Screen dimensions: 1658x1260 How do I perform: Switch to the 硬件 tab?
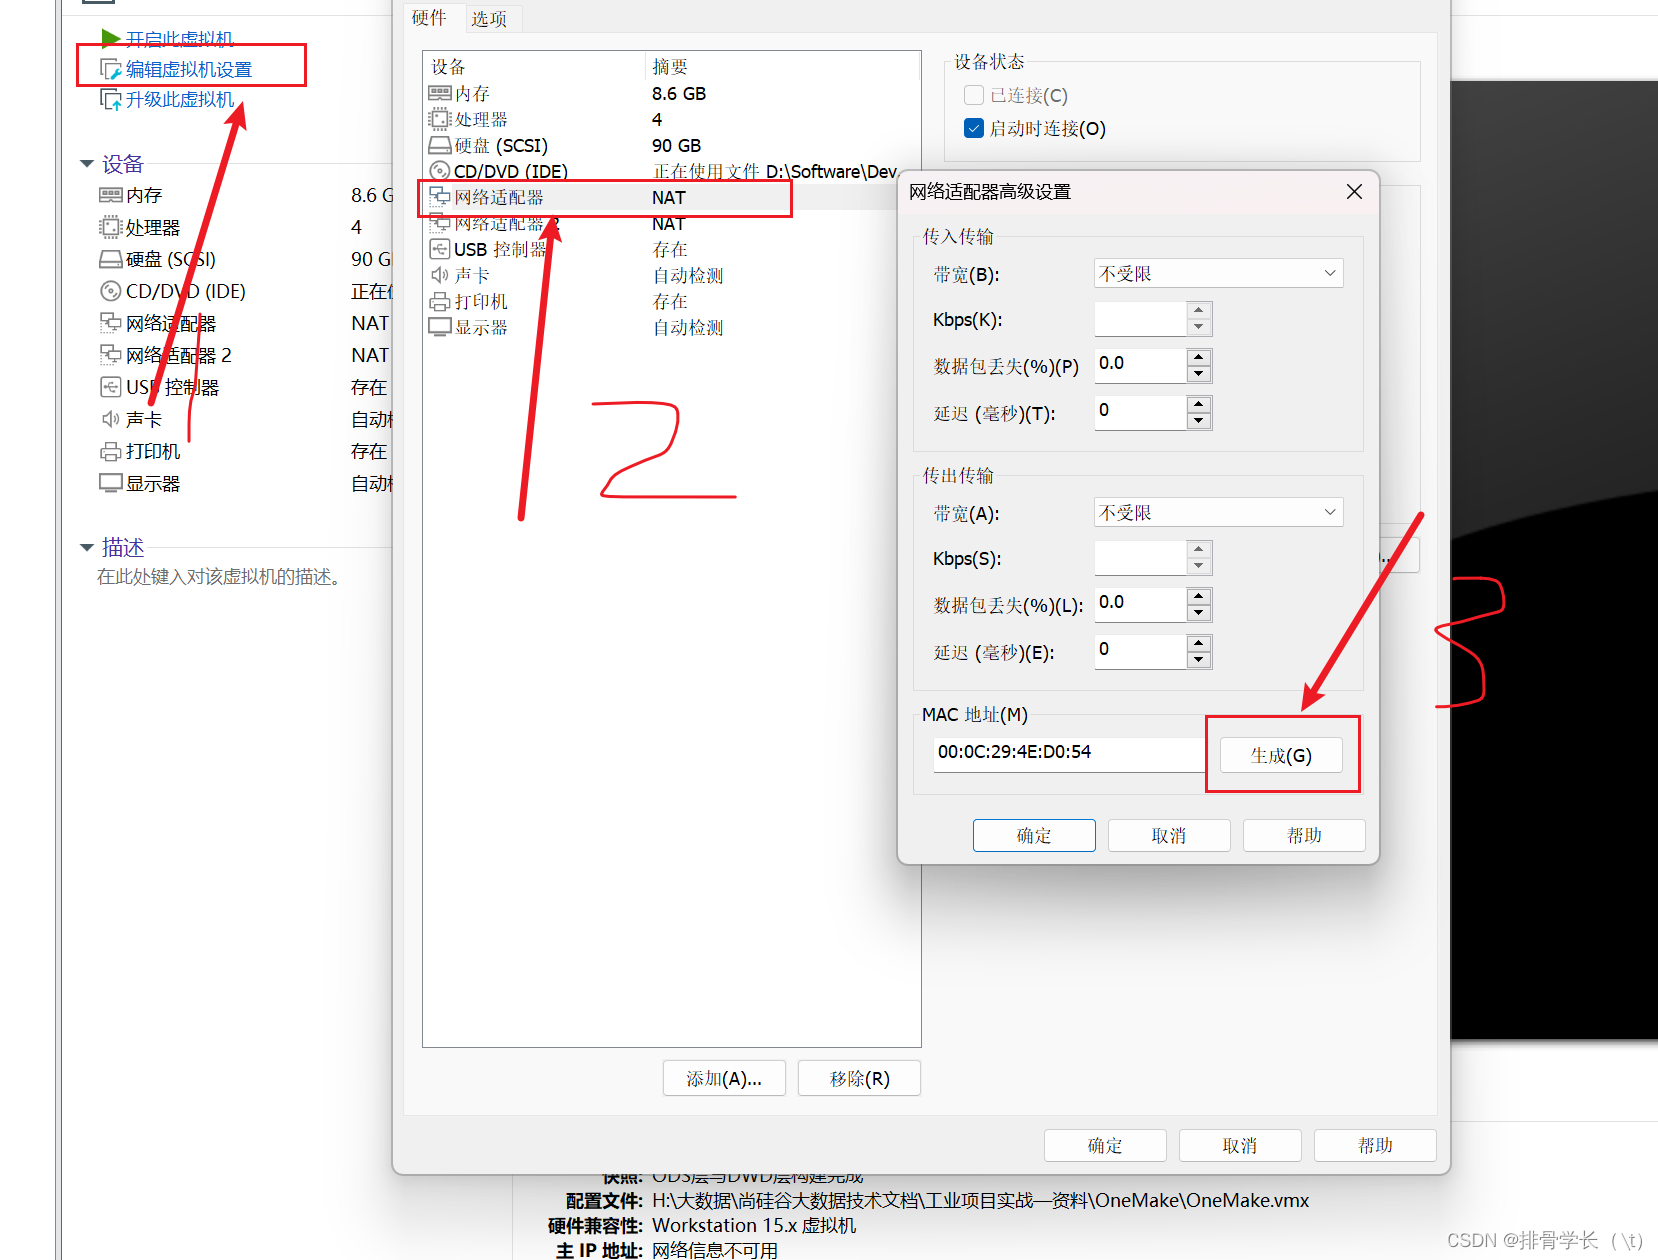click(430, 18)
